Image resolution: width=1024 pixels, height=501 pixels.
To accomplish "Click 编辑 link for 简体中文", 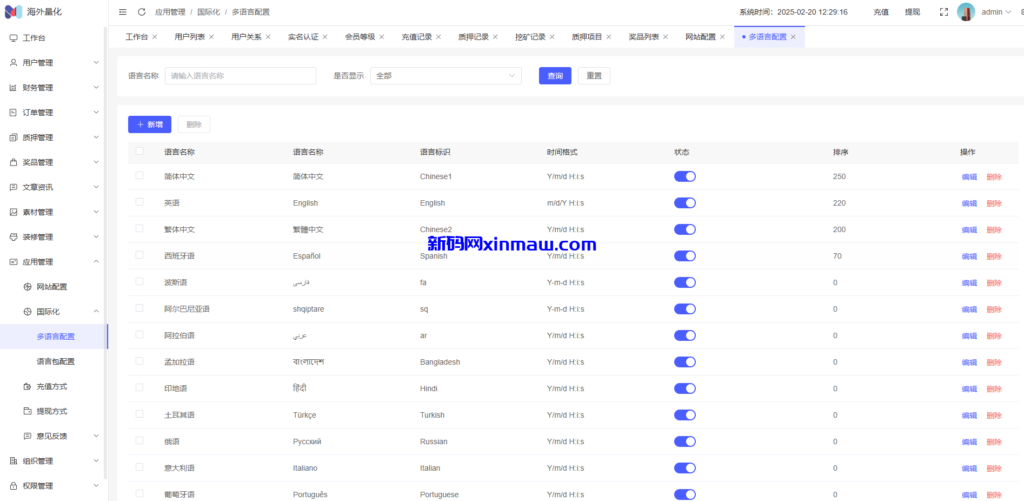I will [x=969, y=177].
